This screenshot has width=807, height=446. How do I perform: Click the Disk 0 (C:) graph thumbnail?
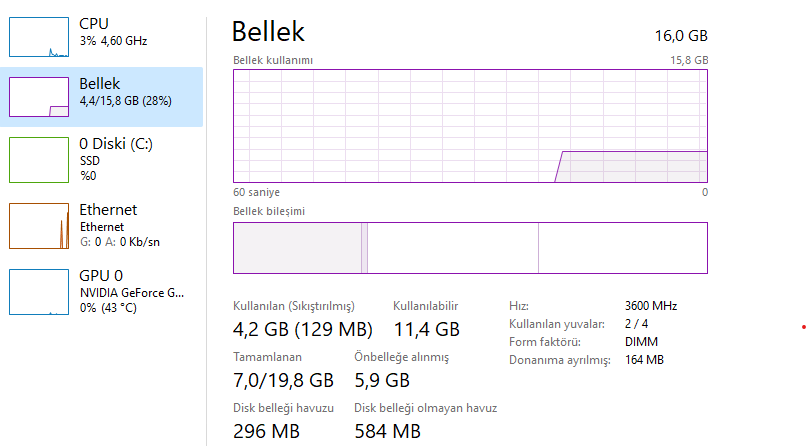pos(39,159)
